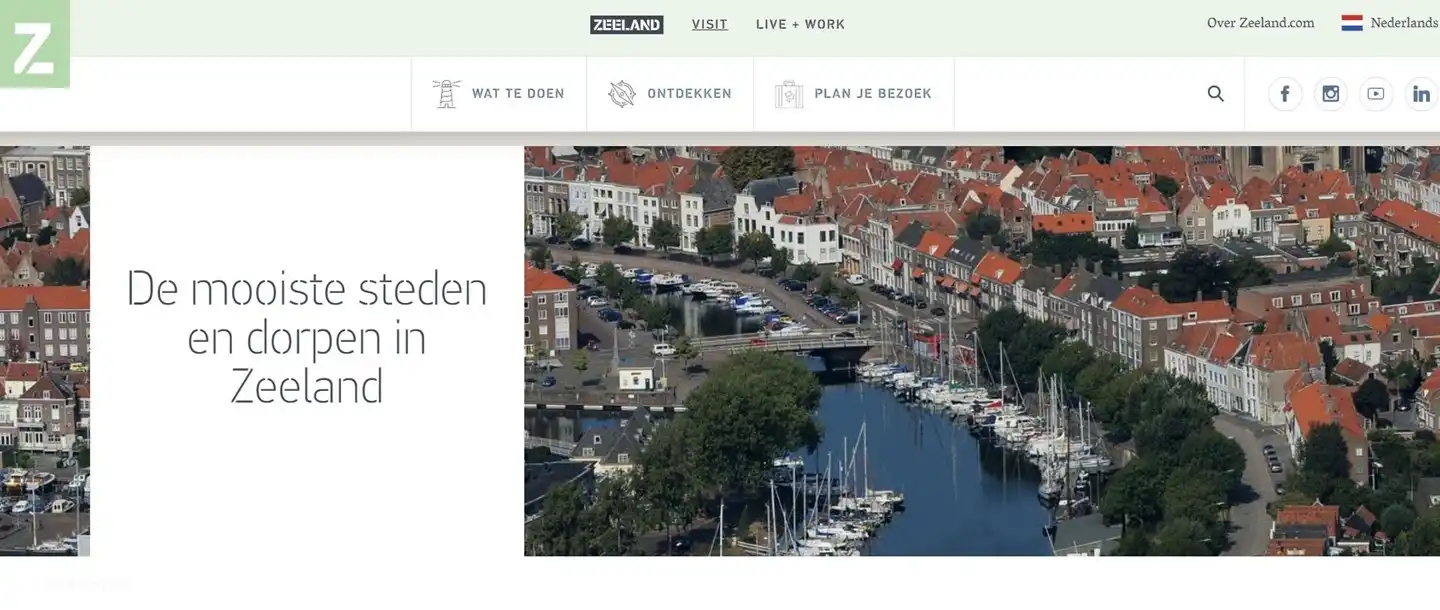Click the lighthouse icon

point(446,94)
